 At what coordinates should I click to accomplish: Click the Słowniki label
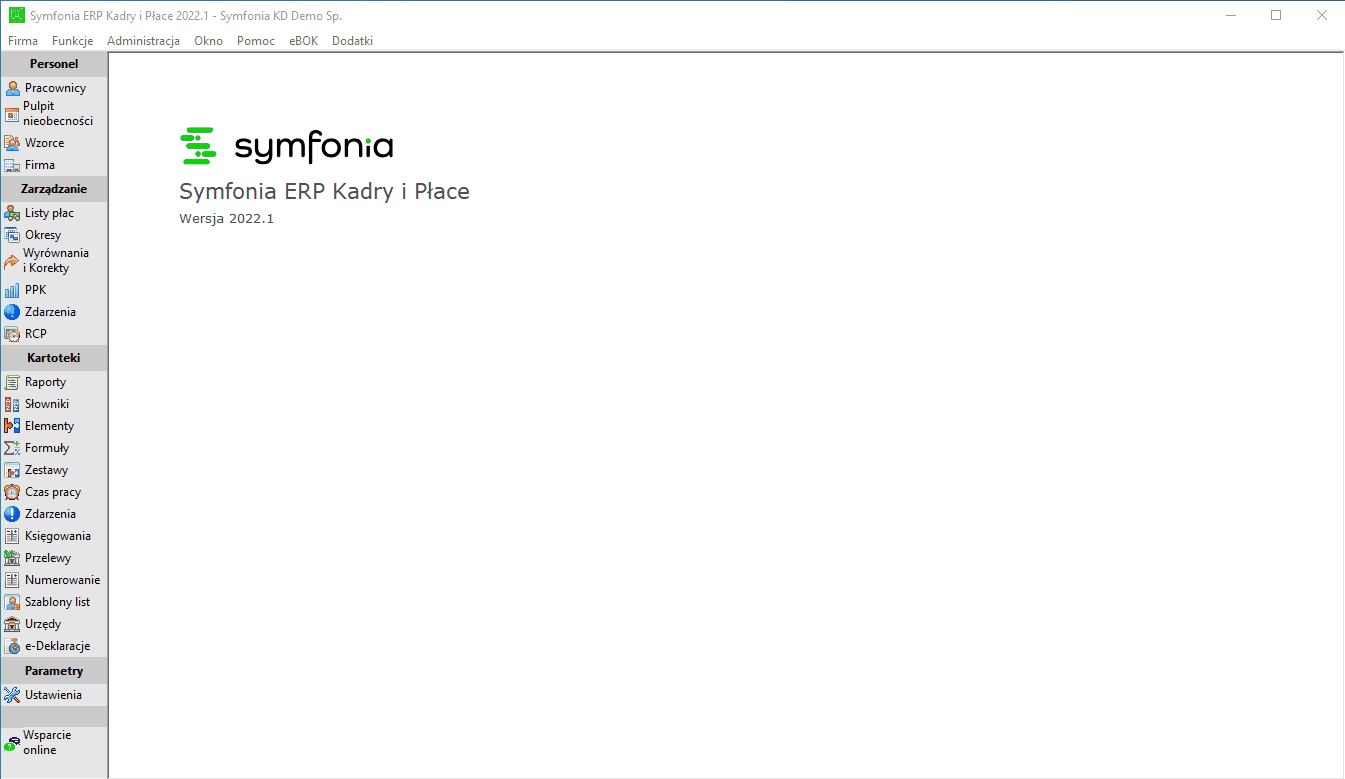click(47, 404)
